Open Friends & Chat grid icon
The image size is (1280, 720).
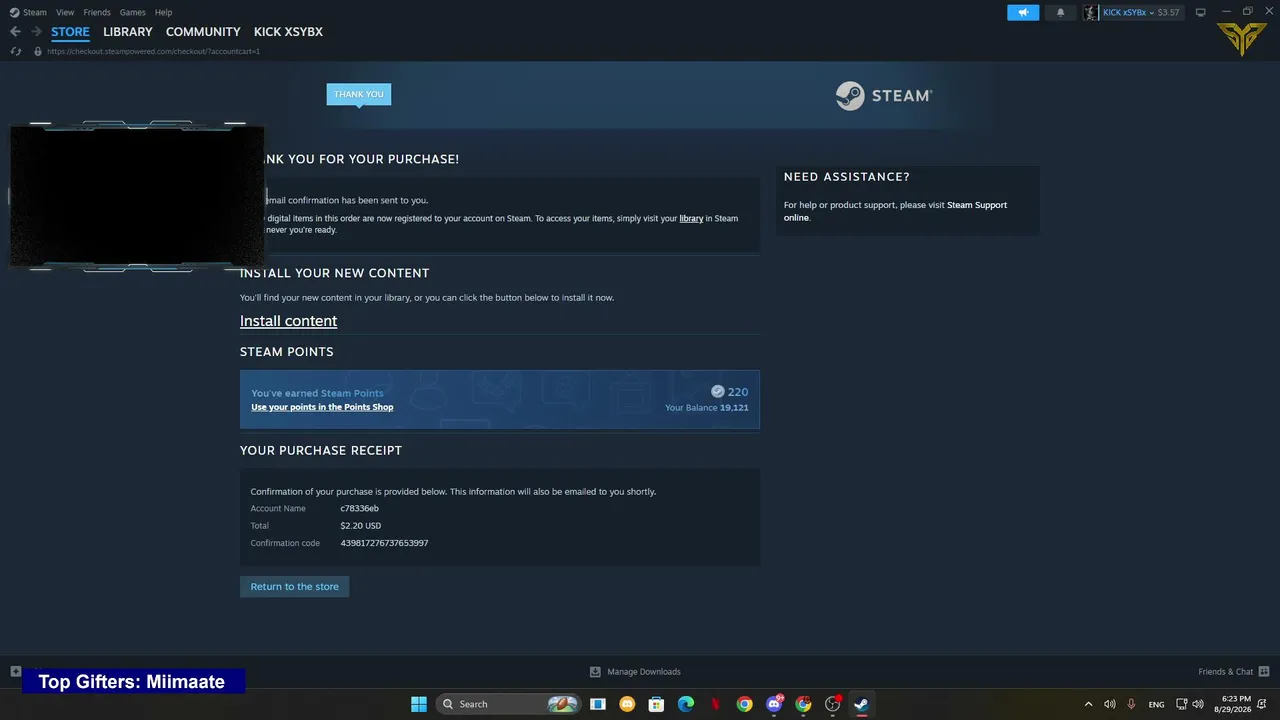[1264, 671]
